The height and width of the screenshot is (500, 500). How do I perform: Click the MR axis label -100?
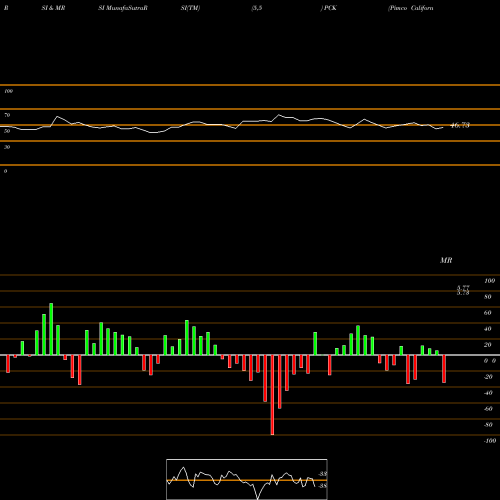pyautogui.click(x=490, y=441)
